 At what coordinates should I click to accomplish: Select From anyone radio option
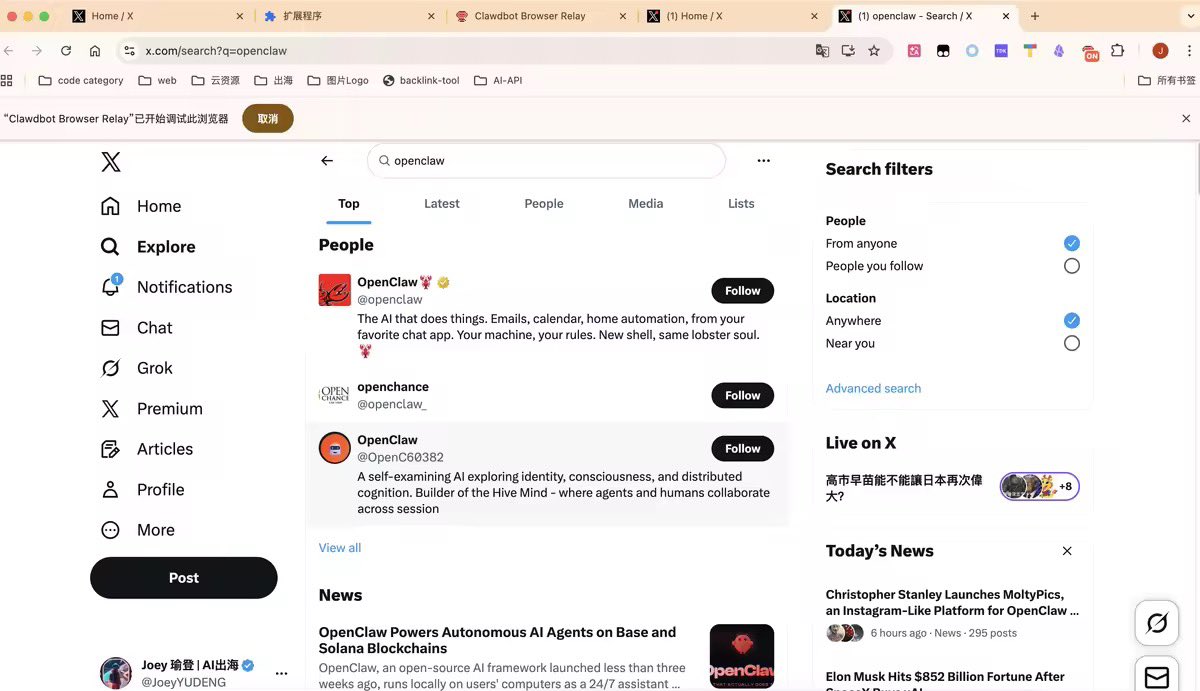[x=1072, y=243]
